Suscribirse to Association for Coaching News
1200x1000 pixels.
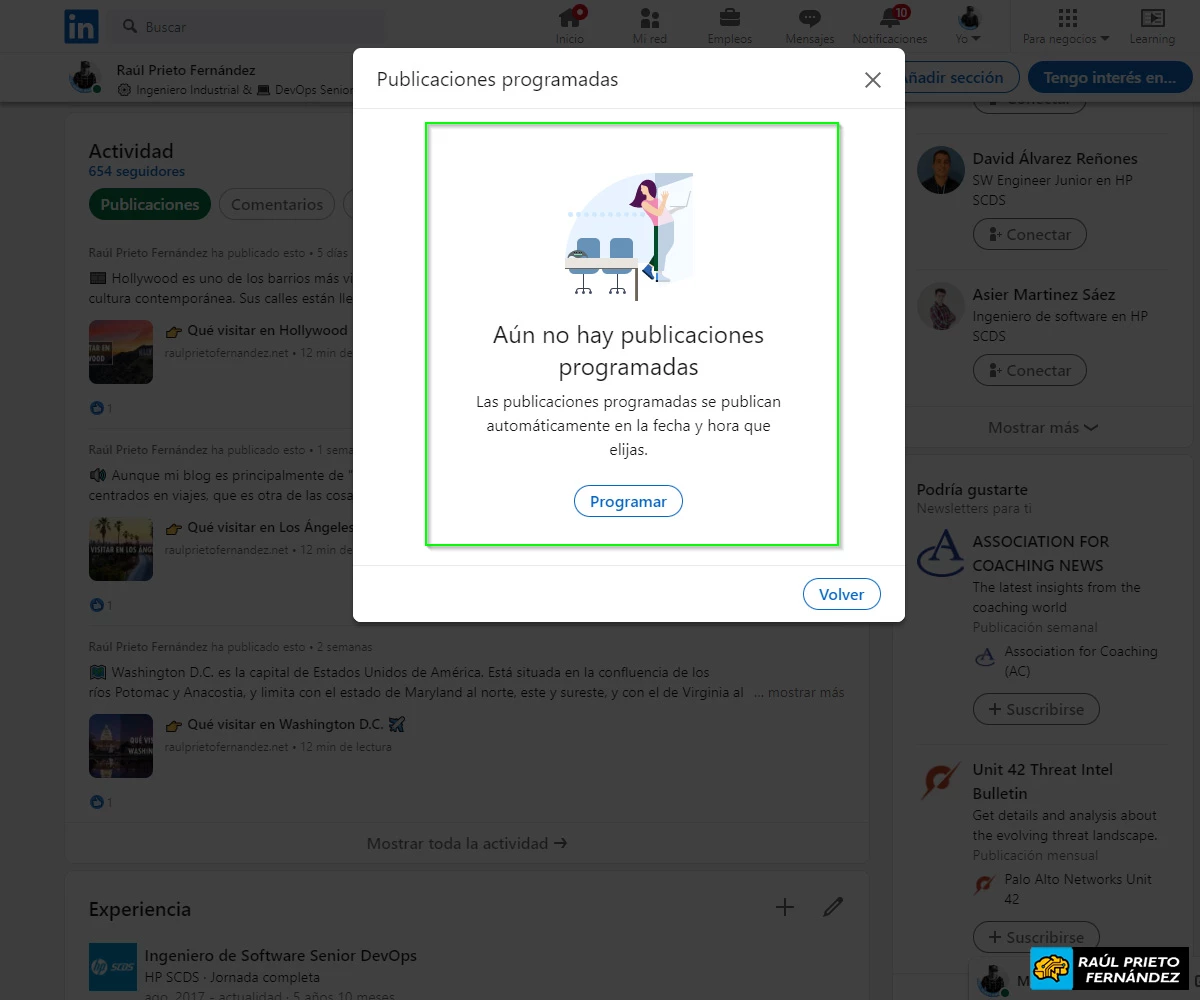coord(1036,709)
